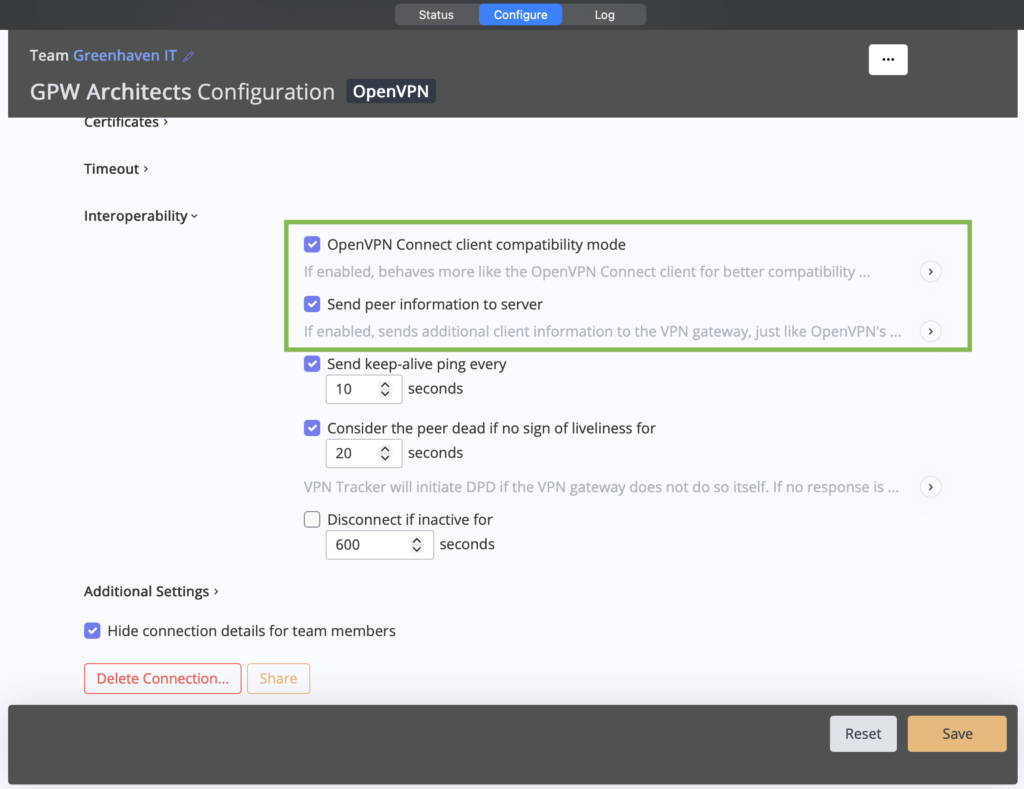Expand the Timeout section

(x=116, y=169)
